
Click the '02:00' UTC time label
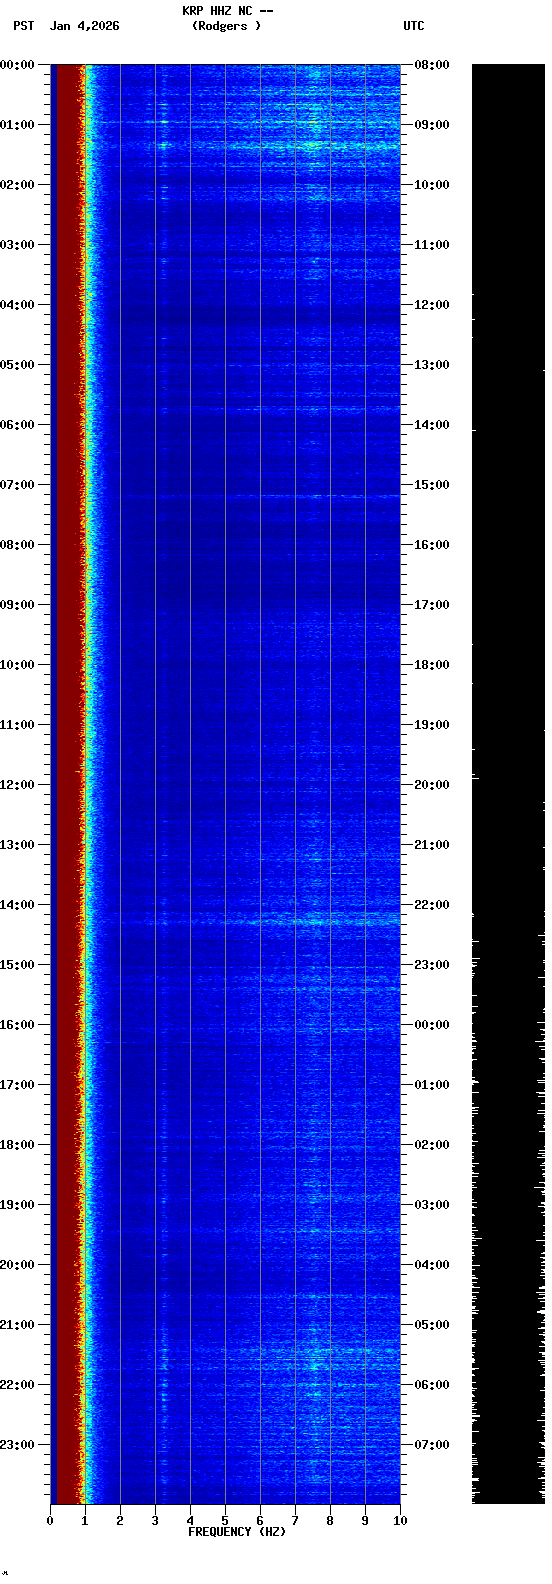432,1145
